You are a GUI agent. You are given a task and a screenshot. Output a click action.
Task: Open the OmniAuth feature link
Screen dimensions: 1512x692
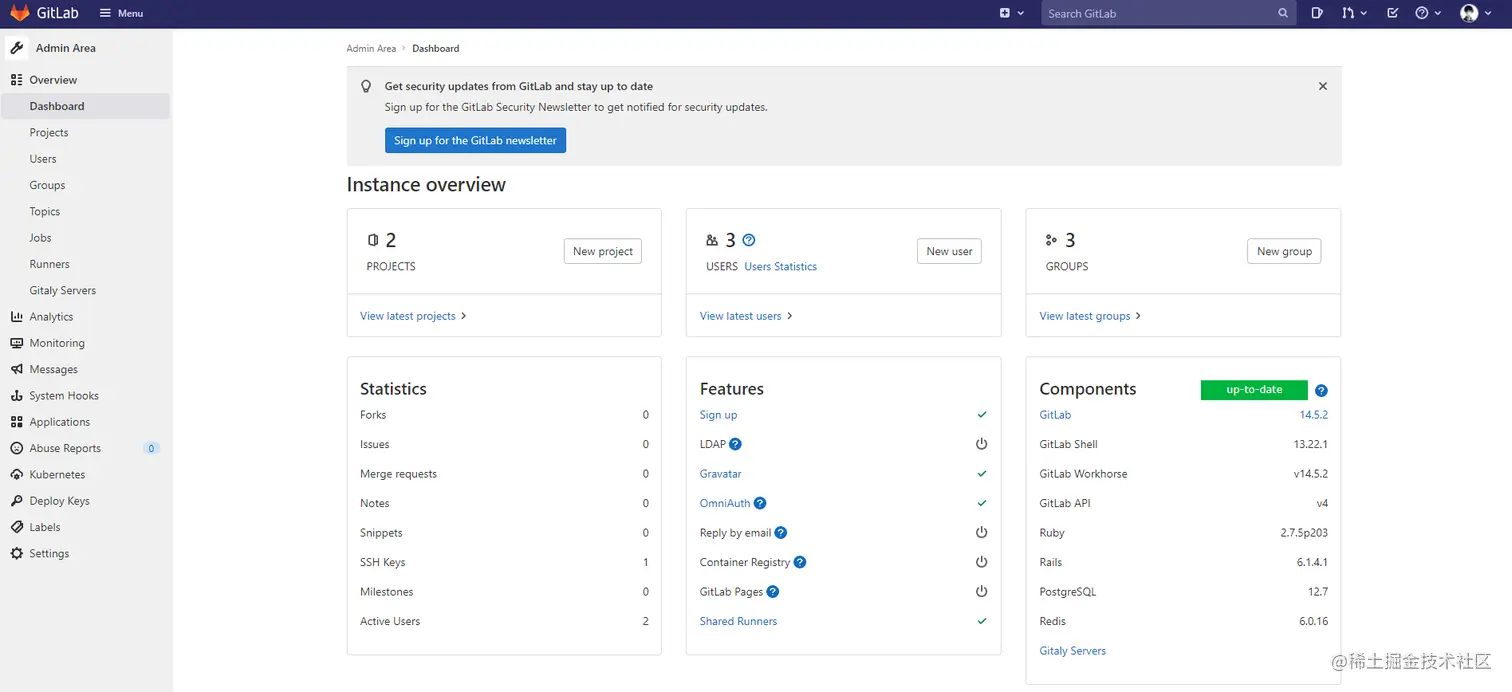click(x=725, y=503)
